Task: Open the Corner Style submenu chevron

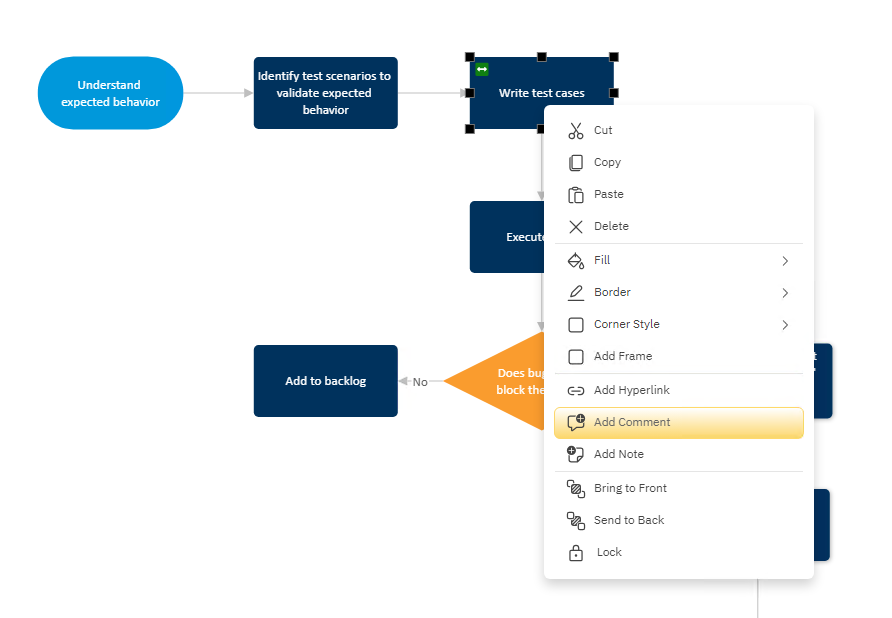Action: click(785, 325)
